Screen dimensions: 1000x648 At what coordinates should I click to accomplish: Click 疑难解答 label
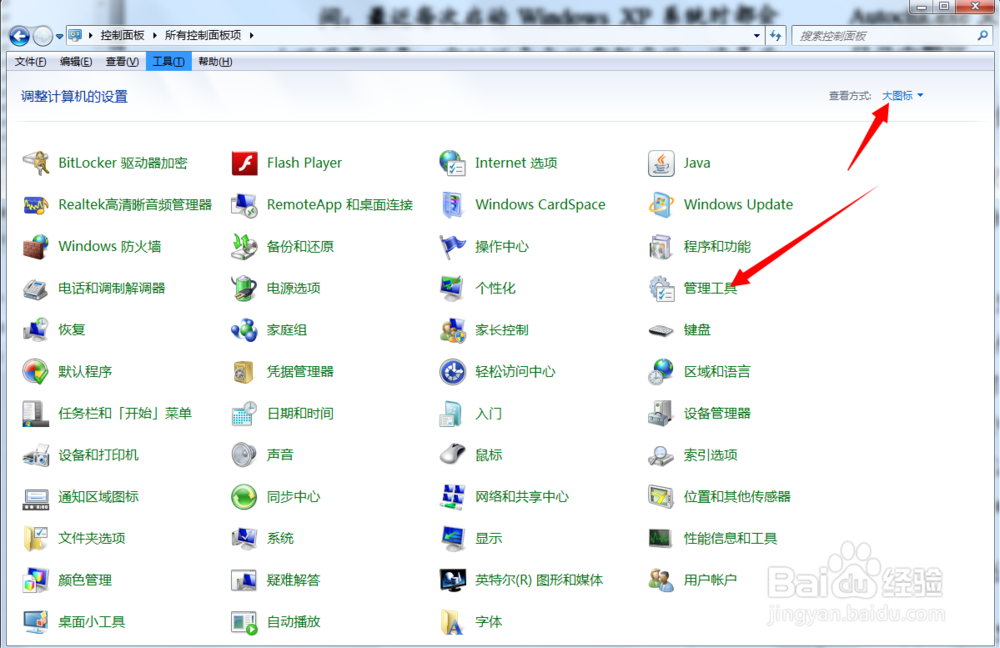pos(293,580)
